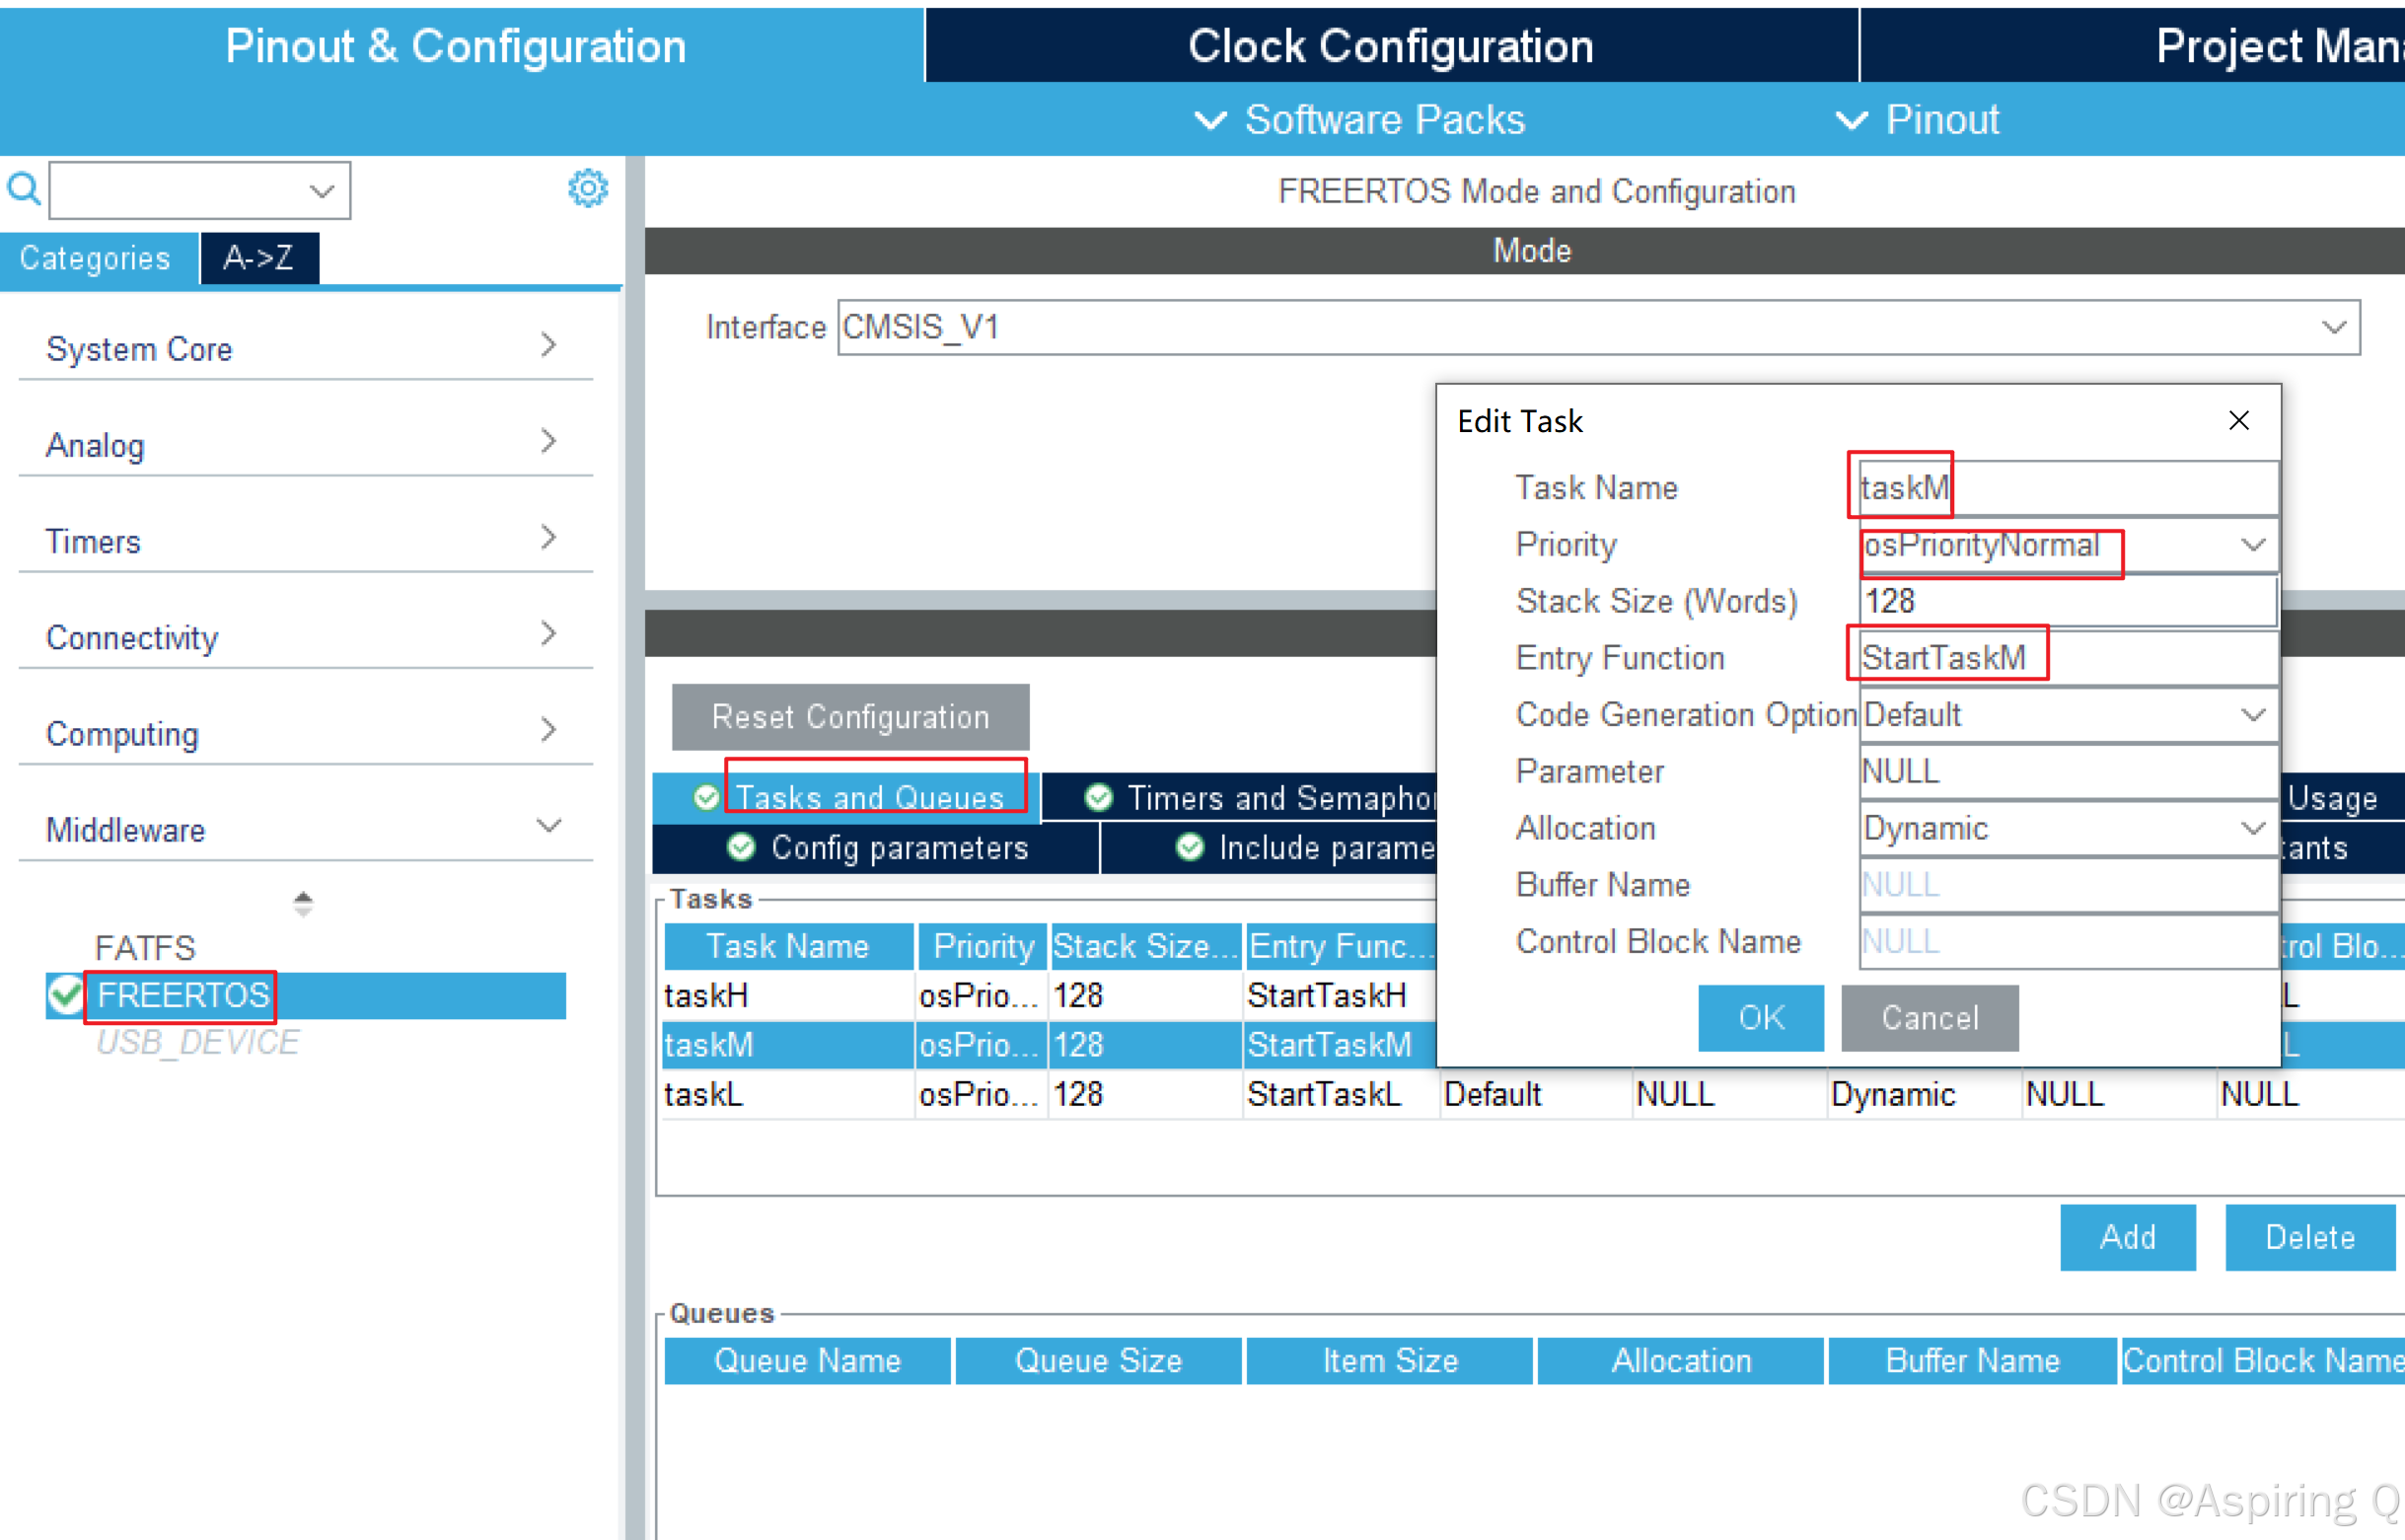Collapse the Middleware category

(548, 826)
